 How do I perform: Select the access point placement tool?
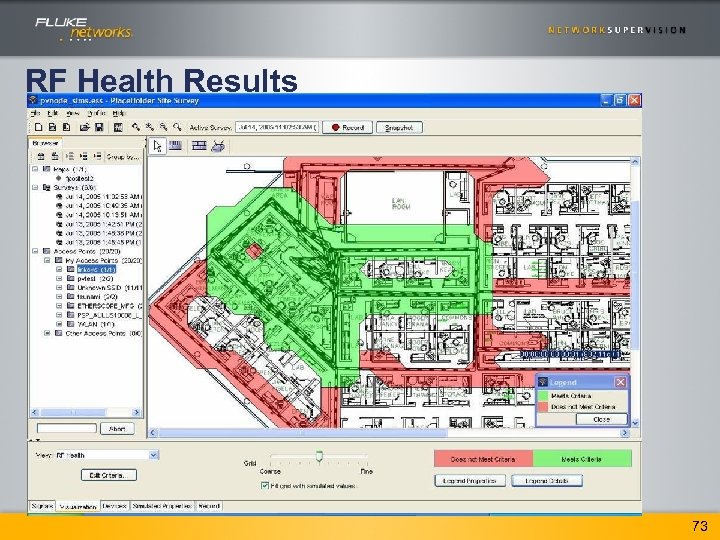(218, 146)
